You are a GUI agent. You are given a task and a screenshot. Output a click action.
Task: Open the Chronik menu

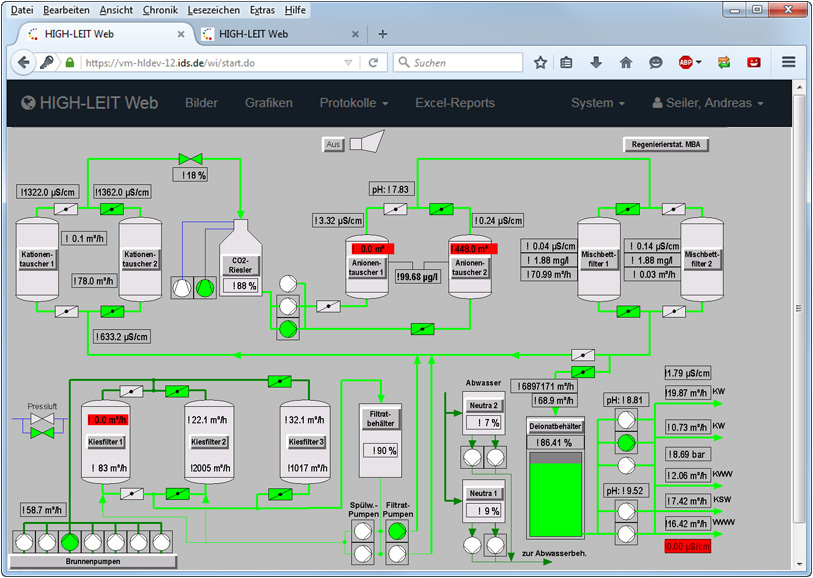coord(160,9)
